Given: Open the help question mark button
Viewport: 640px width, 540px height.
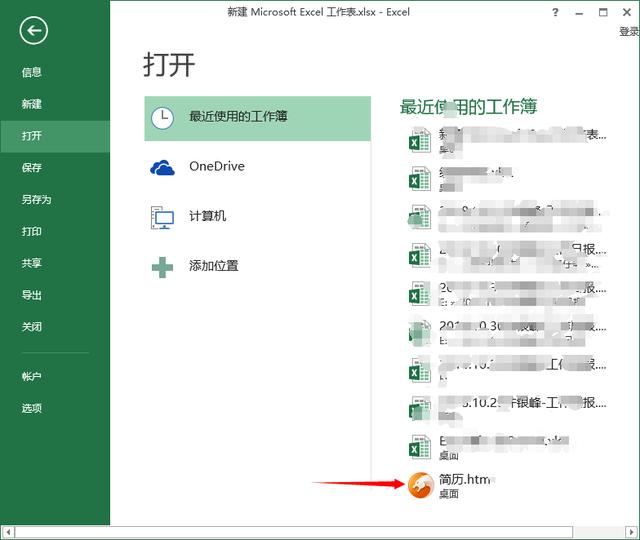Looking at the screenshot, I should tap(555, 12).
